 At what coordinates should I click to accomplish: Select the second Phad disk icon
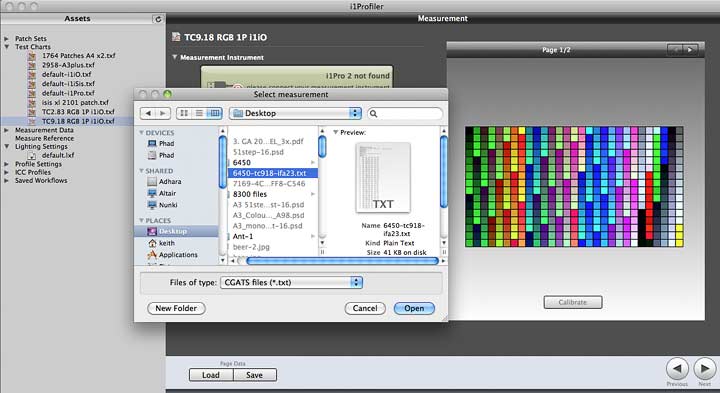(152, 155)
